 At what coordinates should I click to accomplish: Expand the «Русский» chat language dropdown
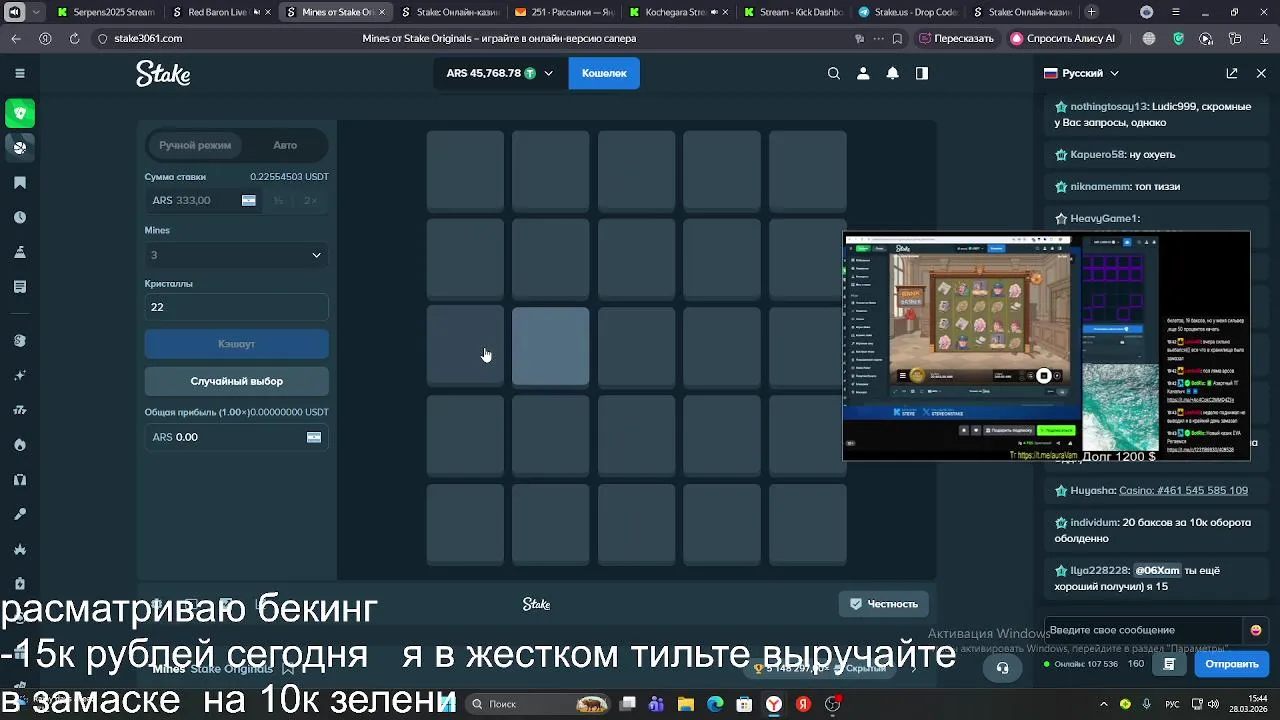[x=1081, y=73]
